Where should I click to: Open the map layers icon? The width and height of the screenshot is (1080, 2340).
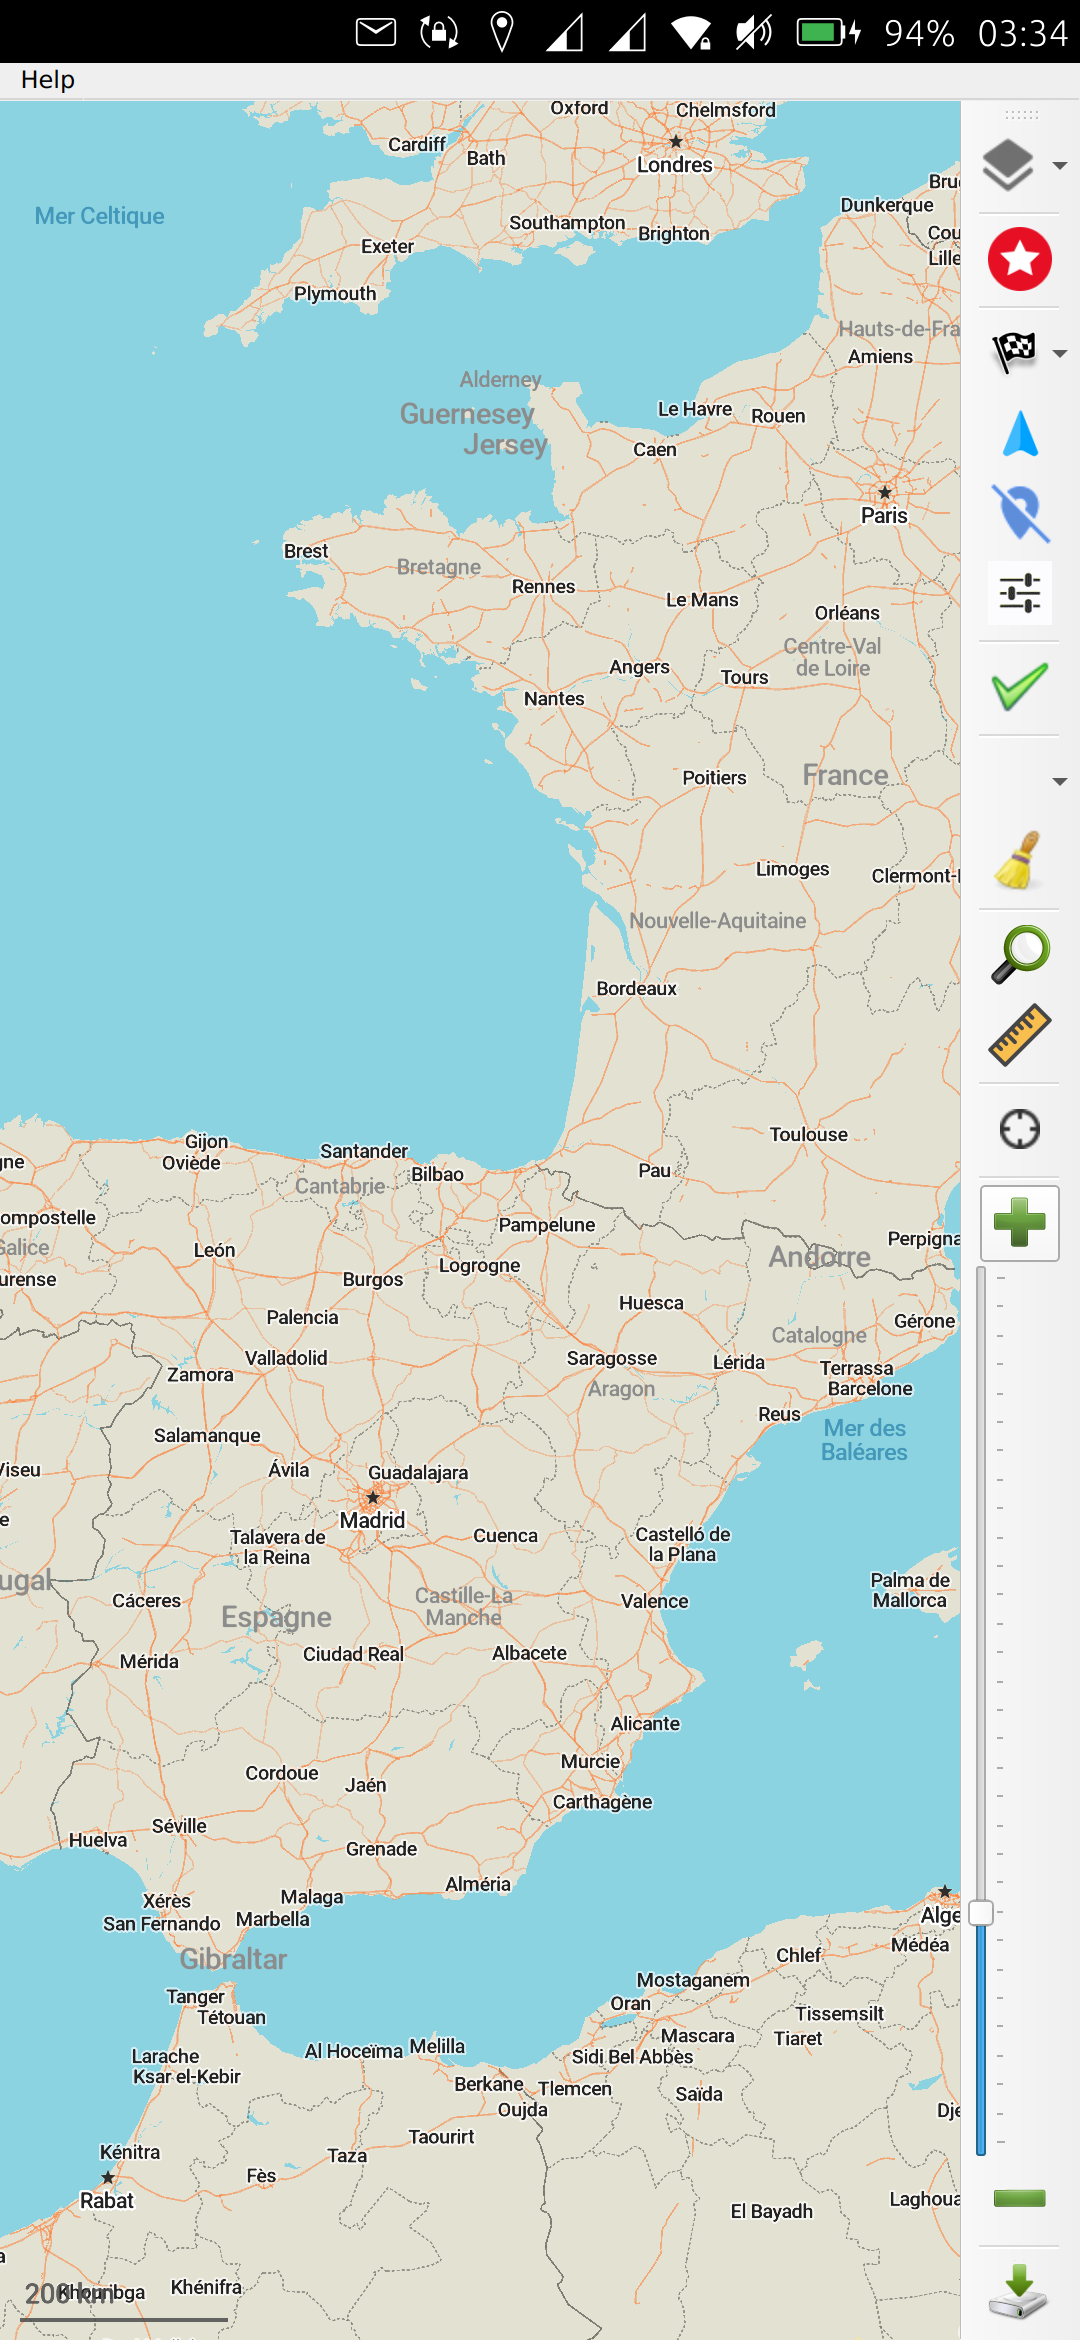click(x=1008, y=165)
